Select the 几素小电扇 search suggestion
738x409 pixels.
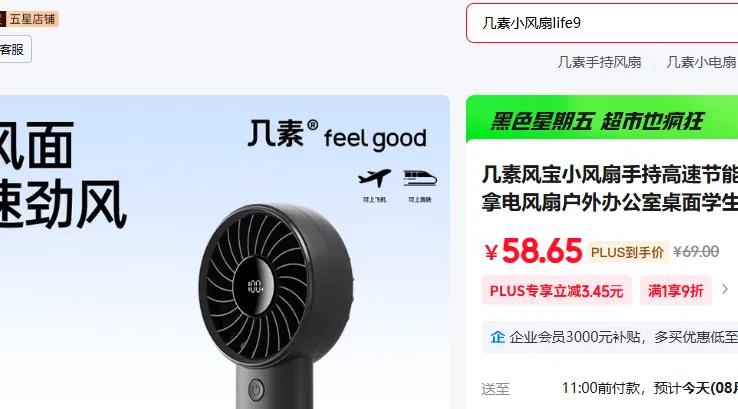701,62
